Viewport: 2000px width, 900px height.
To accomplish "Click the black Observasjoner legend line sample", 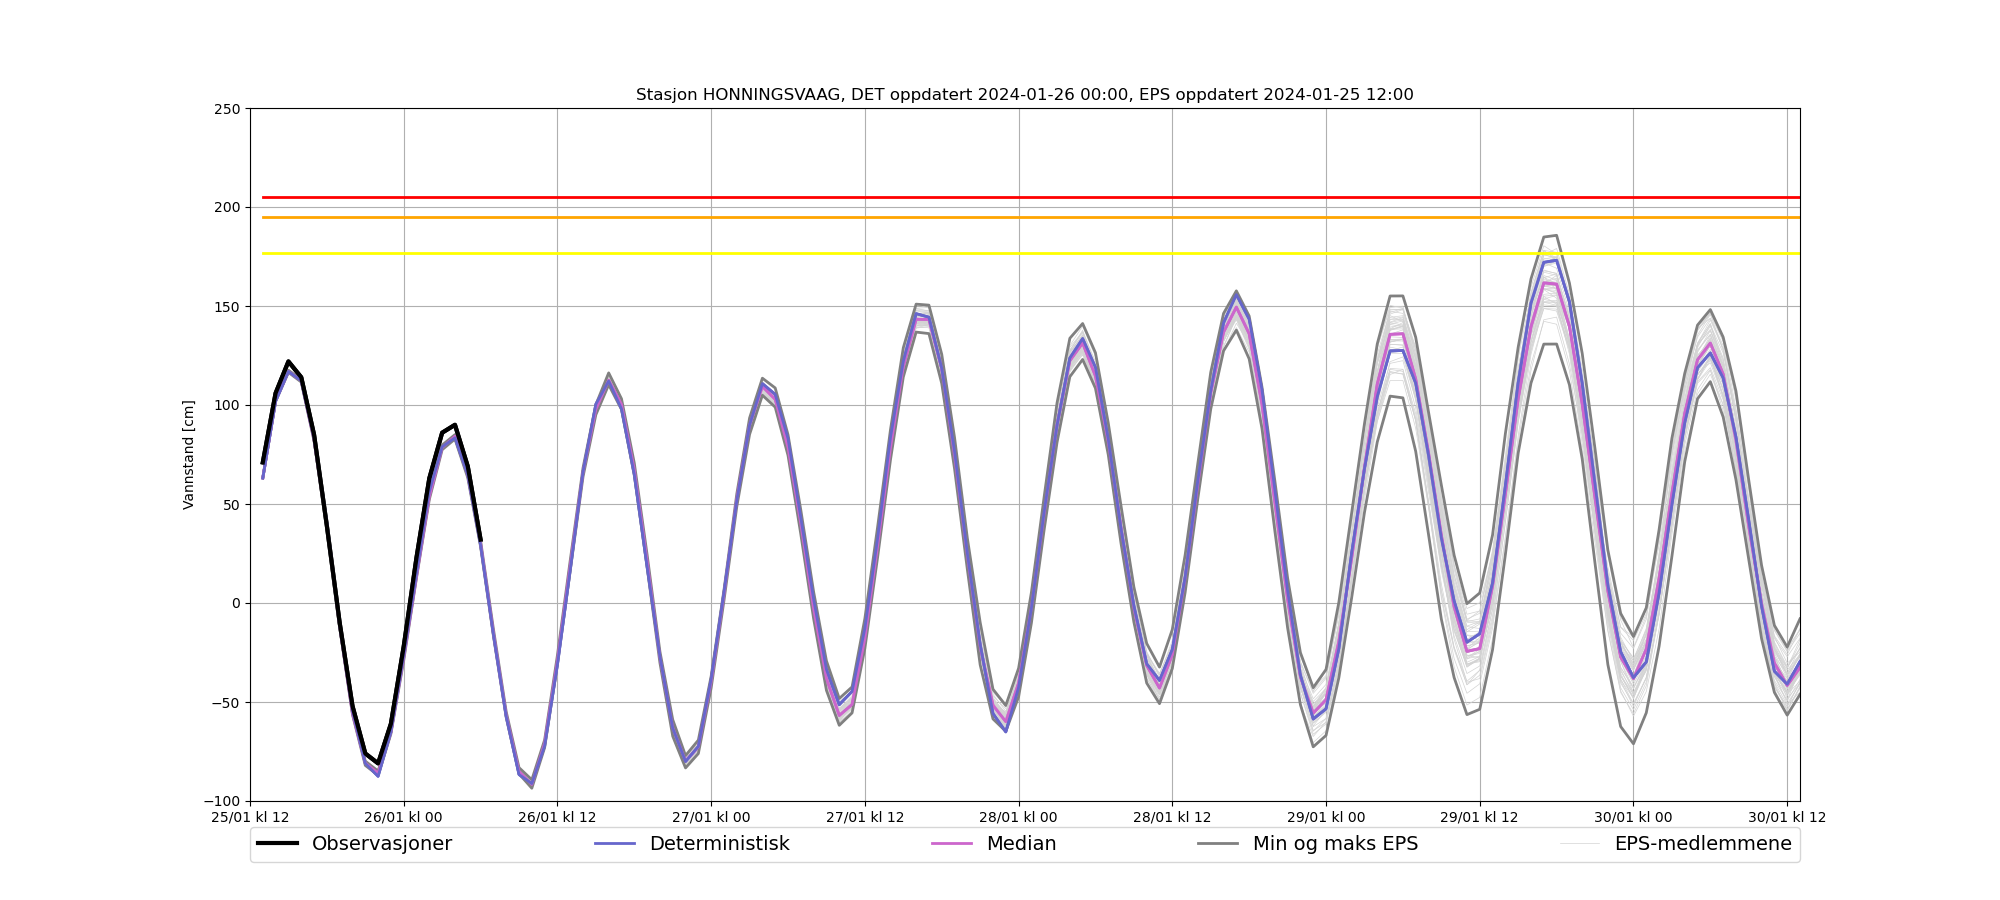I will click(x=277, y=844).
